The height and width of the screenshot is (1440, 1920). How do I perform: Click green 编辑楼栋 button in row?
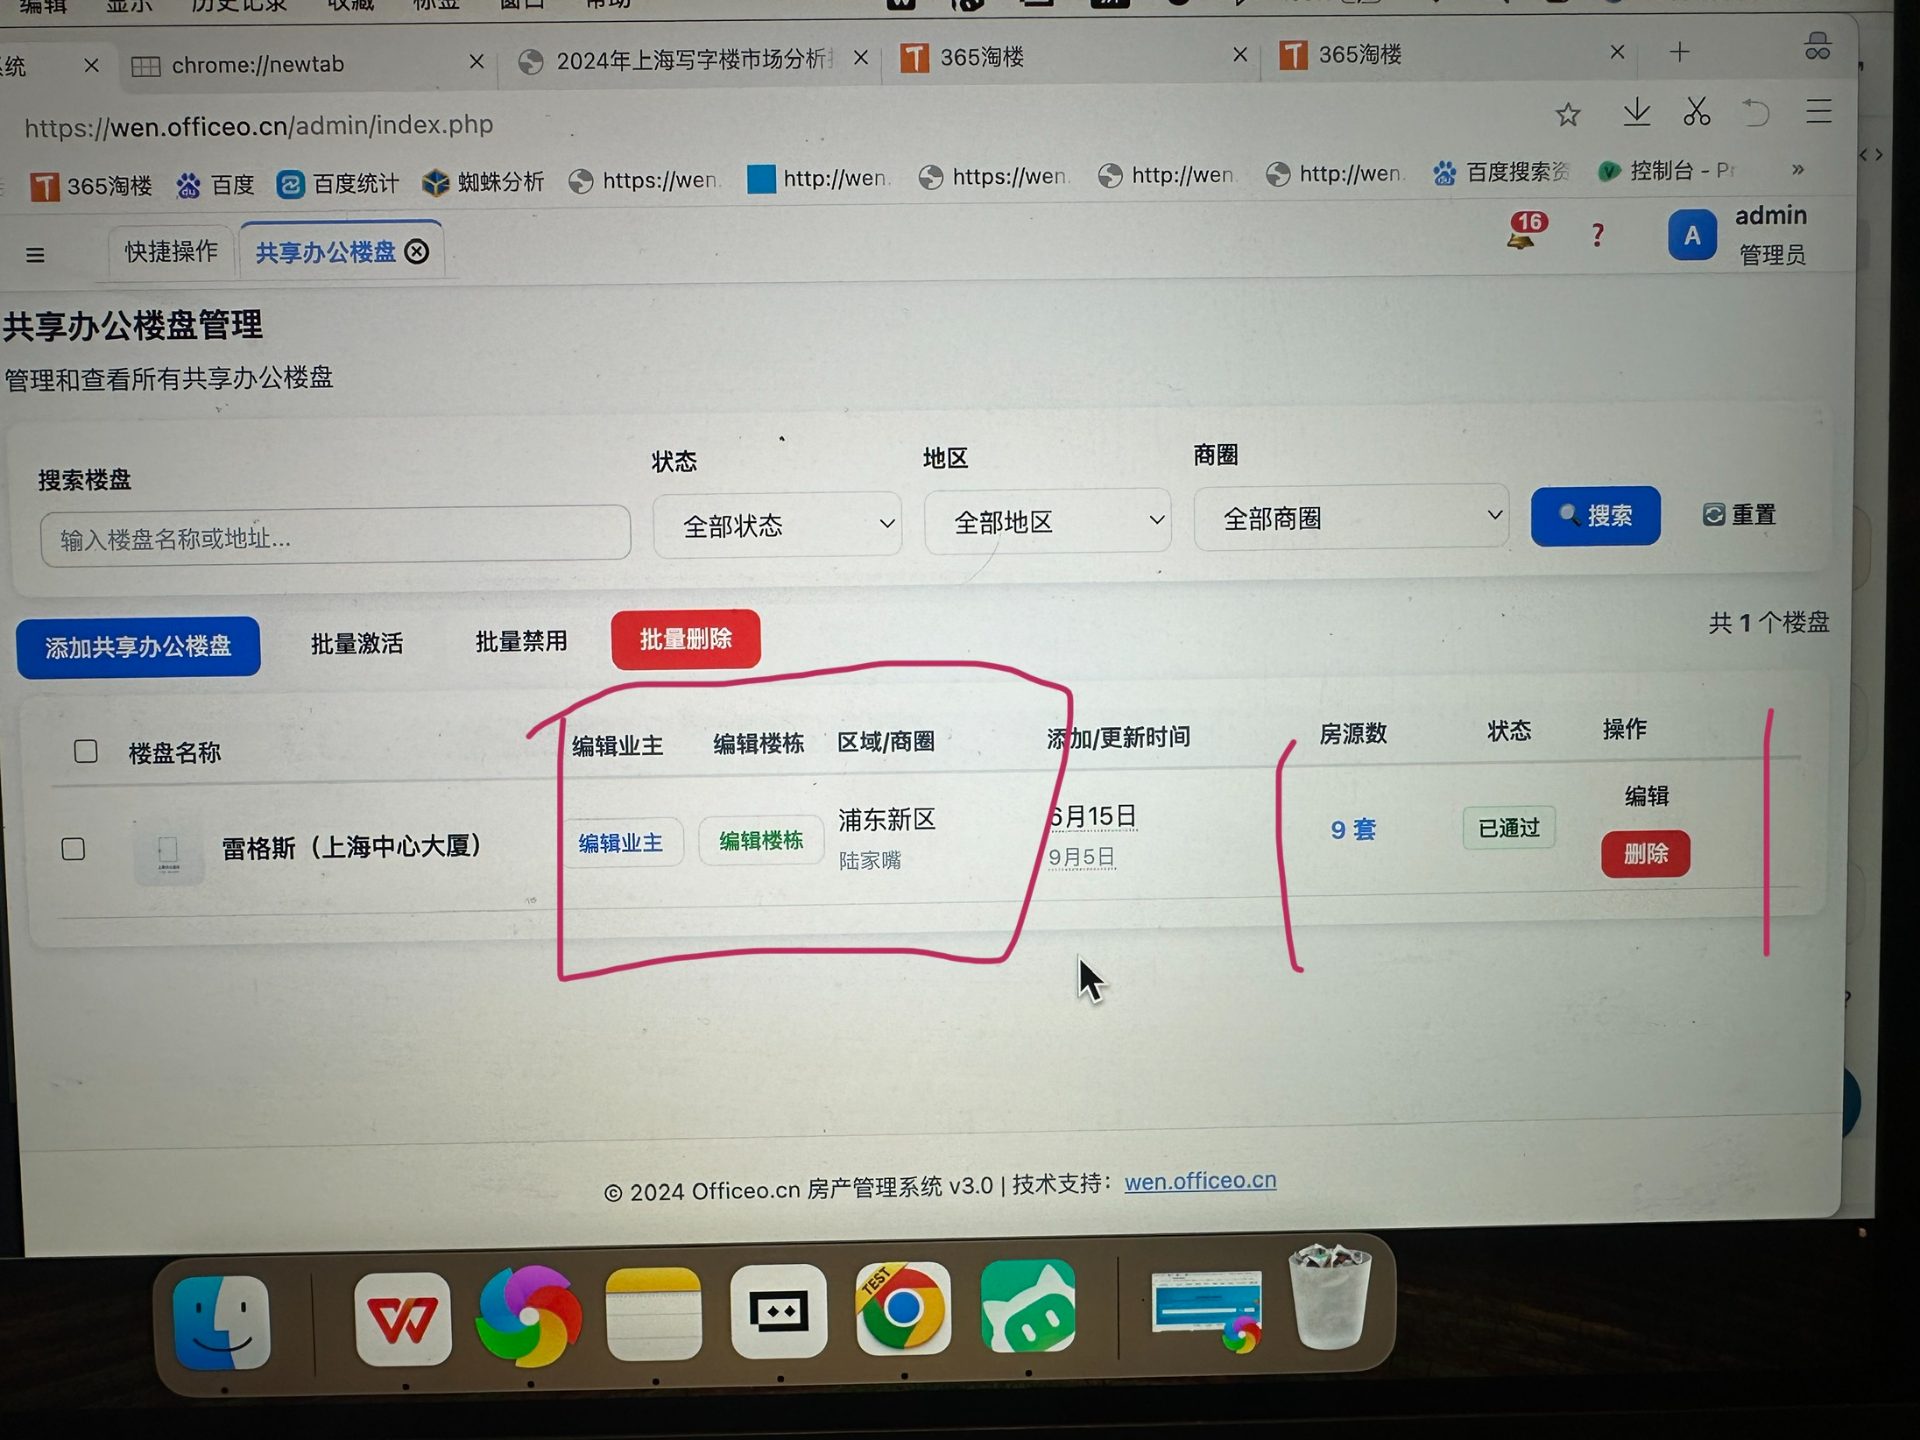coord(761,841)
